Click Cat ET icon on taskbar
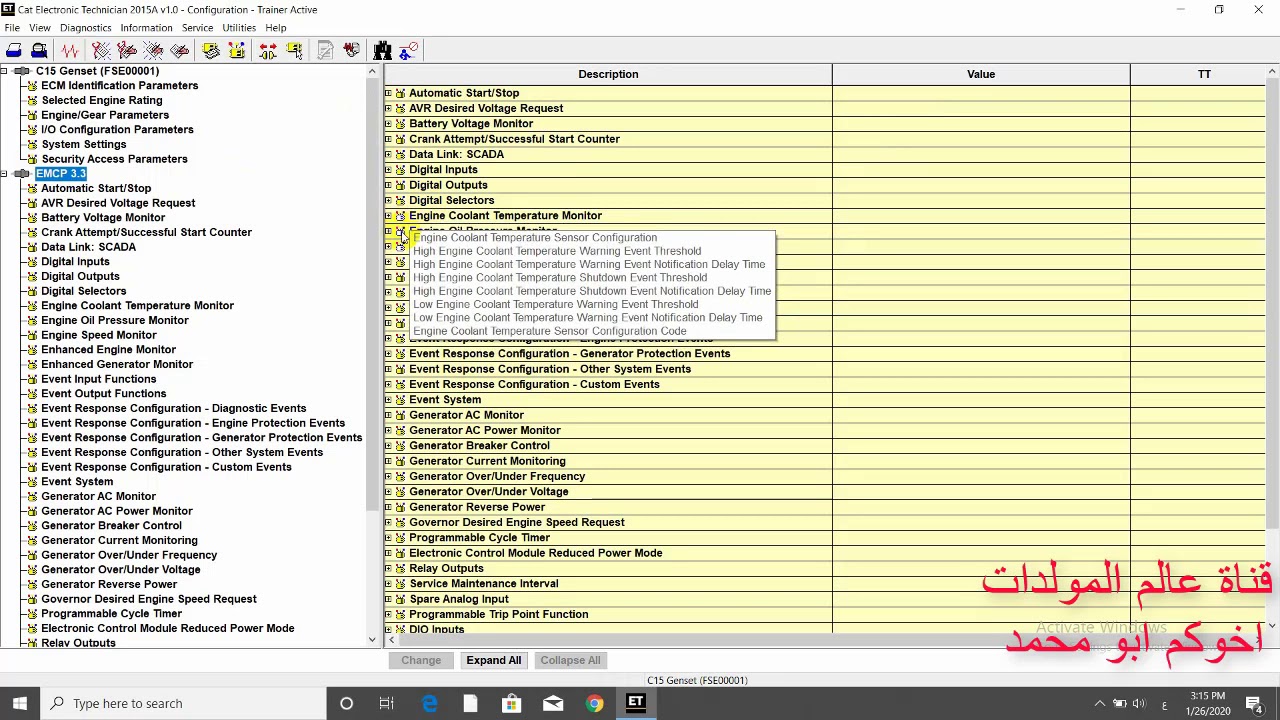The width and height of the screenshot is (1280, 720). (x=635, y=703)
